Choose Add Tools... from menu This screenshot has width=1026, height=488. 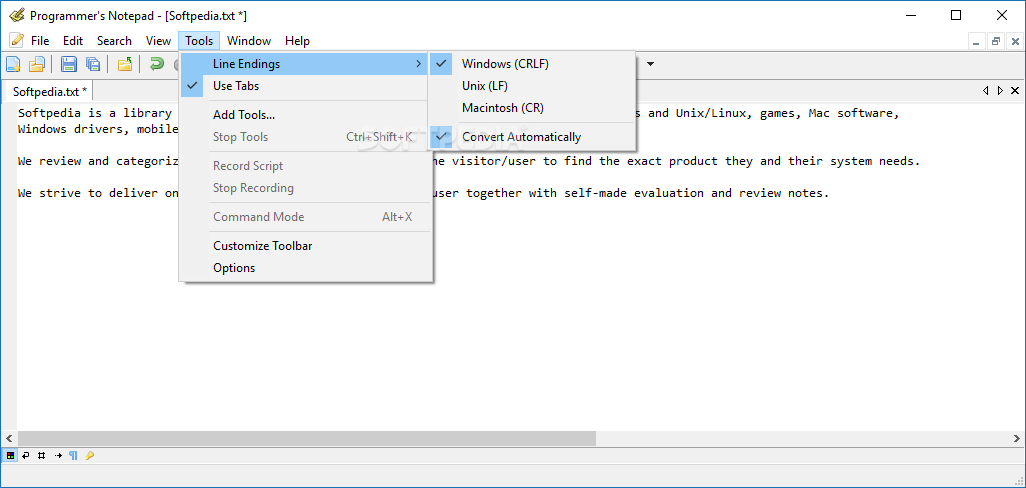click(x=306, y=115)
